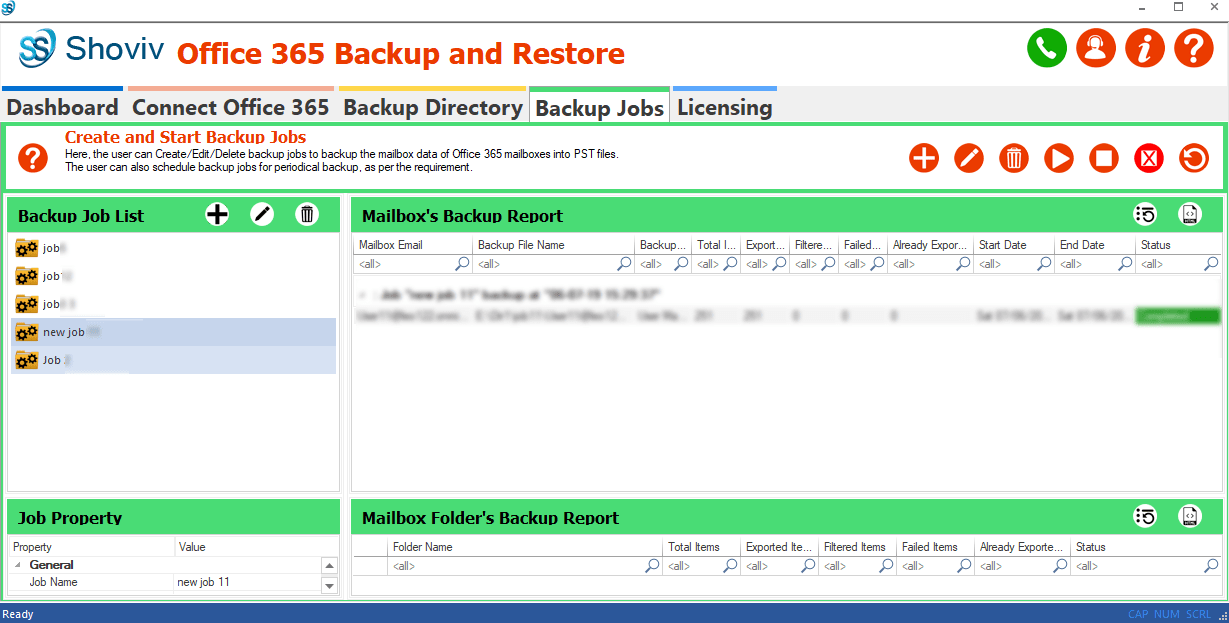Collapse the General property group
Viewport: 1229px width, 623px height.
point(17,565)
